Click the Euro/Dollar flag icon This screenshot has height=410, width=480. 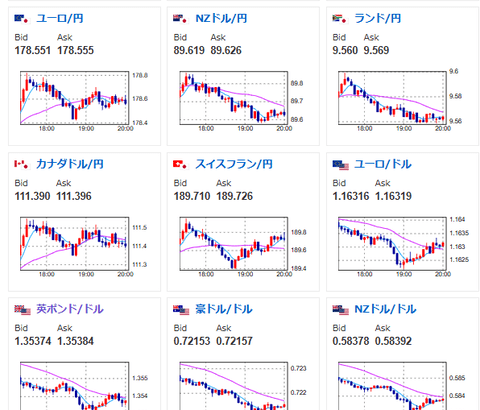340,165
